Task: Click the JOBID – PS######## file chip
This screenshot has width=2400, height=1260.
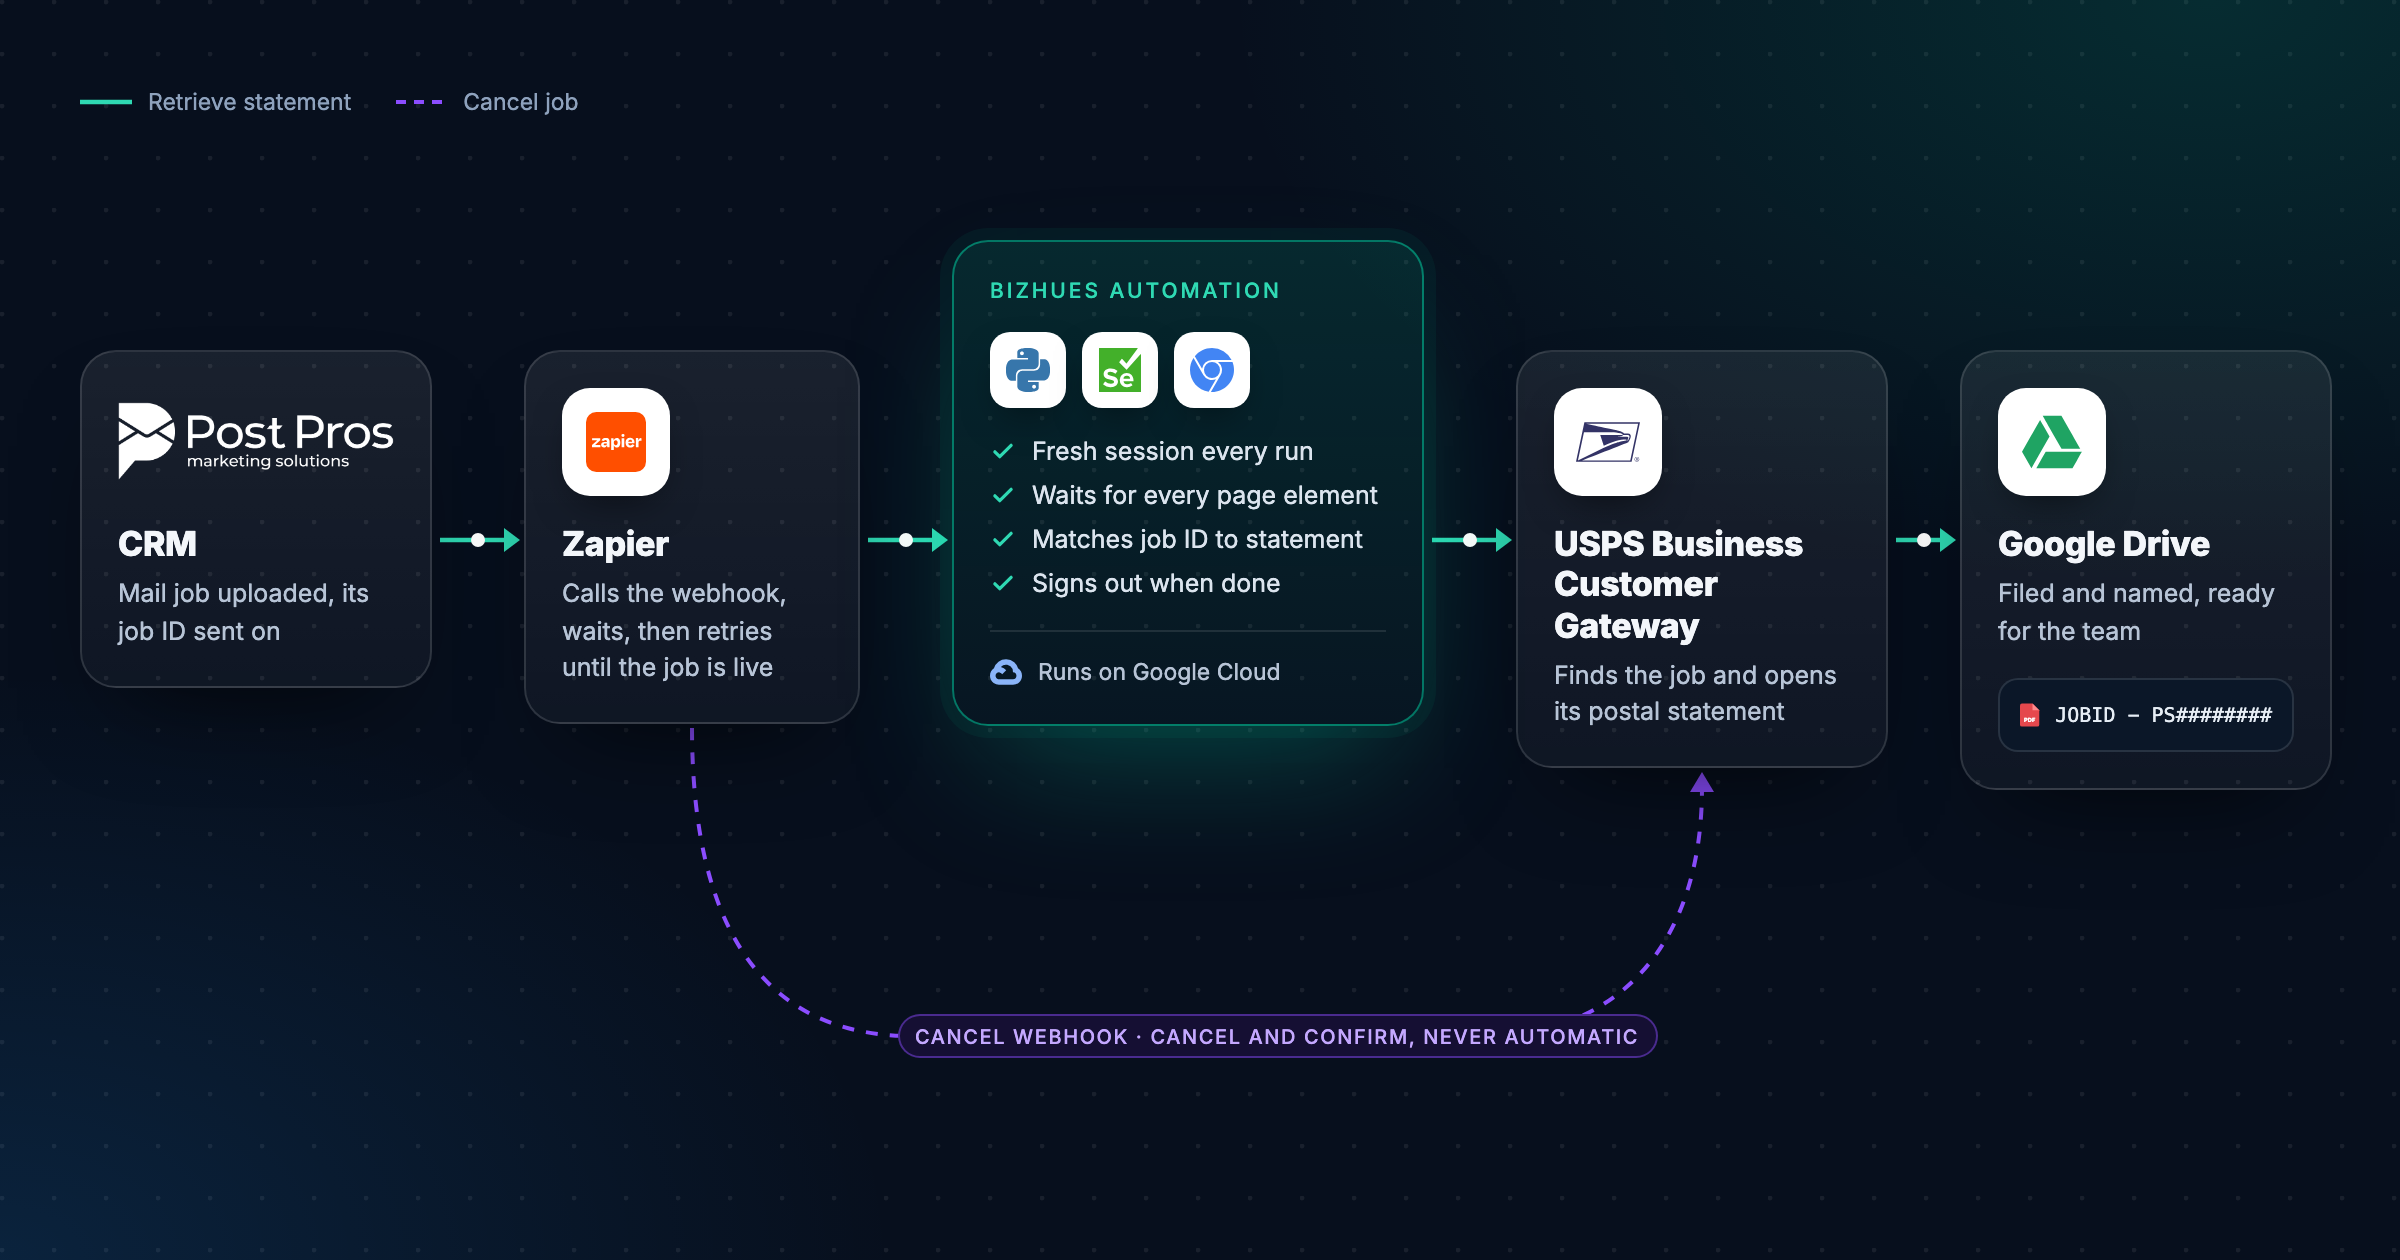Action: 2145,715
